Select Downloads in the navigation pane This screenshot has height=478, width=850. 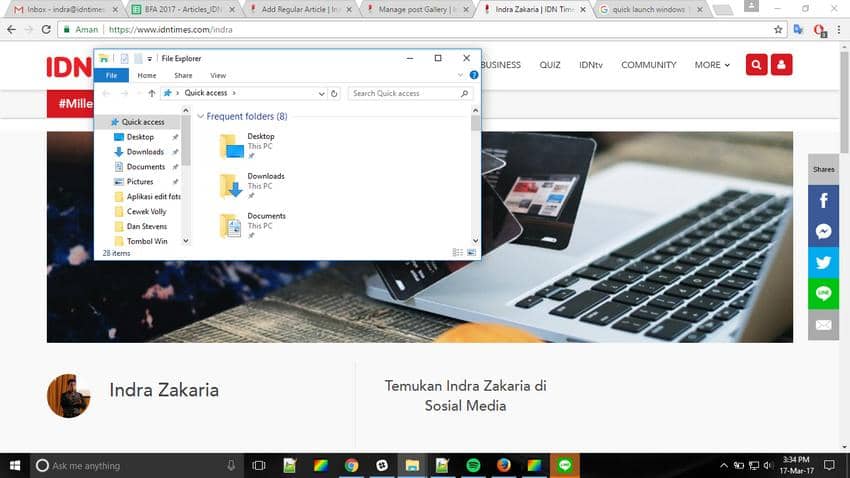click(145, 152)
